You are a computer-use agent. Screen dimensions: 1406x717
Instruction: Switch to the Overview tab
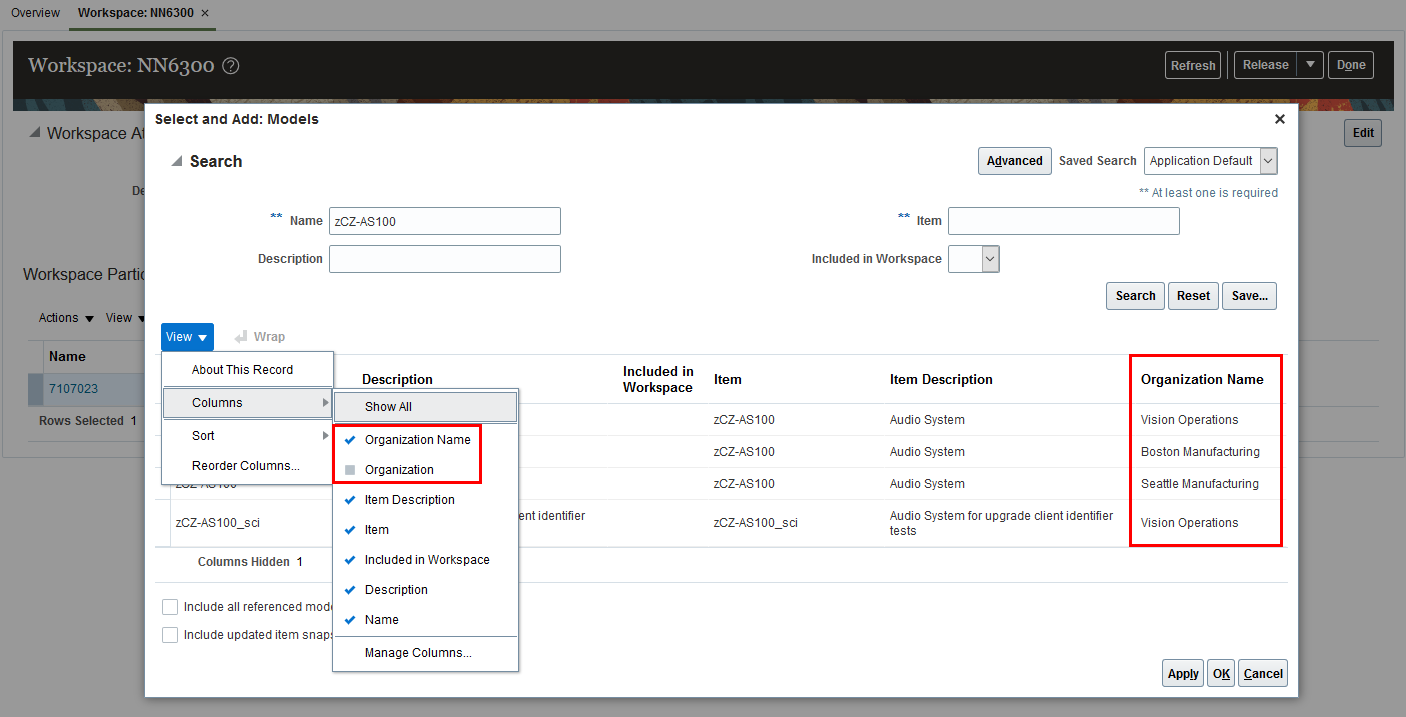coord(35,13)
